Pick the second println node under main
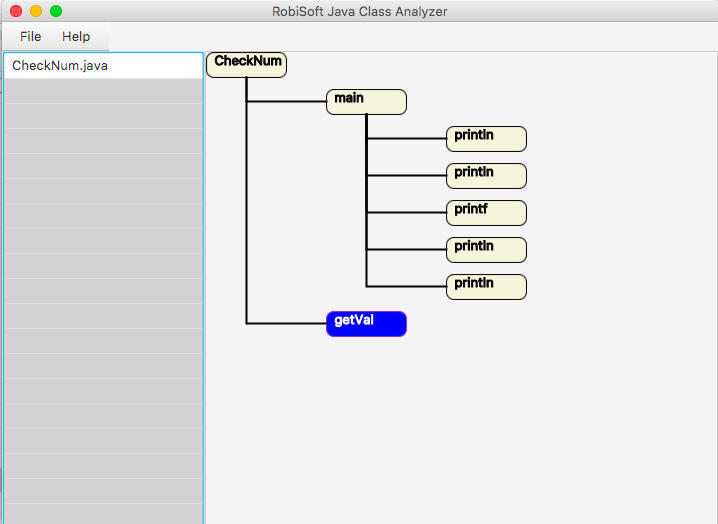The width and height of the screenshot is (718, 524). point(486,176)
